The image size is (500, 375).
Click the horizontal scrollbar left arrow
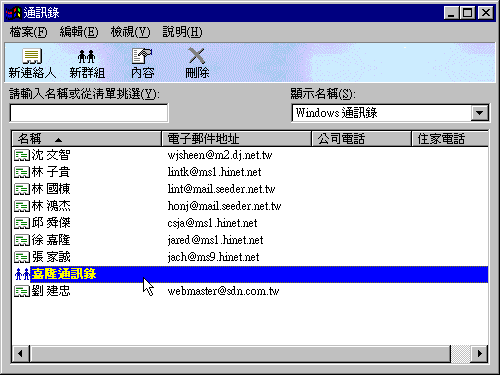coord(21,353)
